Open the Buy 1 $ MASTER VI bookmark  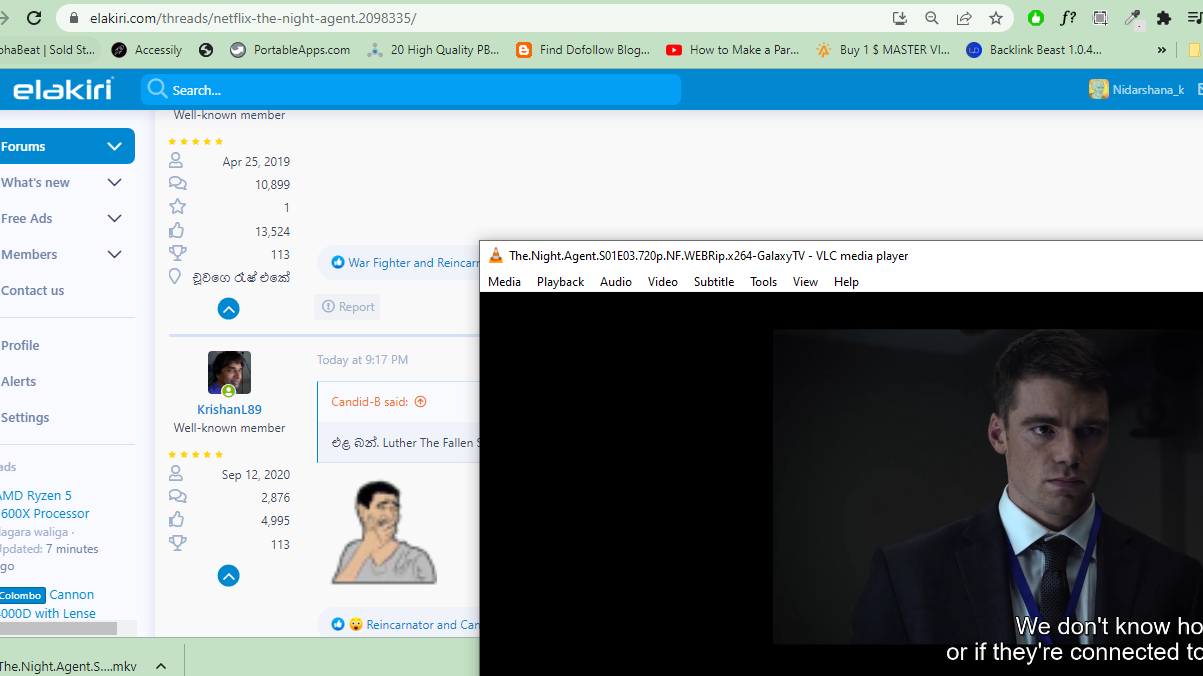883,50
